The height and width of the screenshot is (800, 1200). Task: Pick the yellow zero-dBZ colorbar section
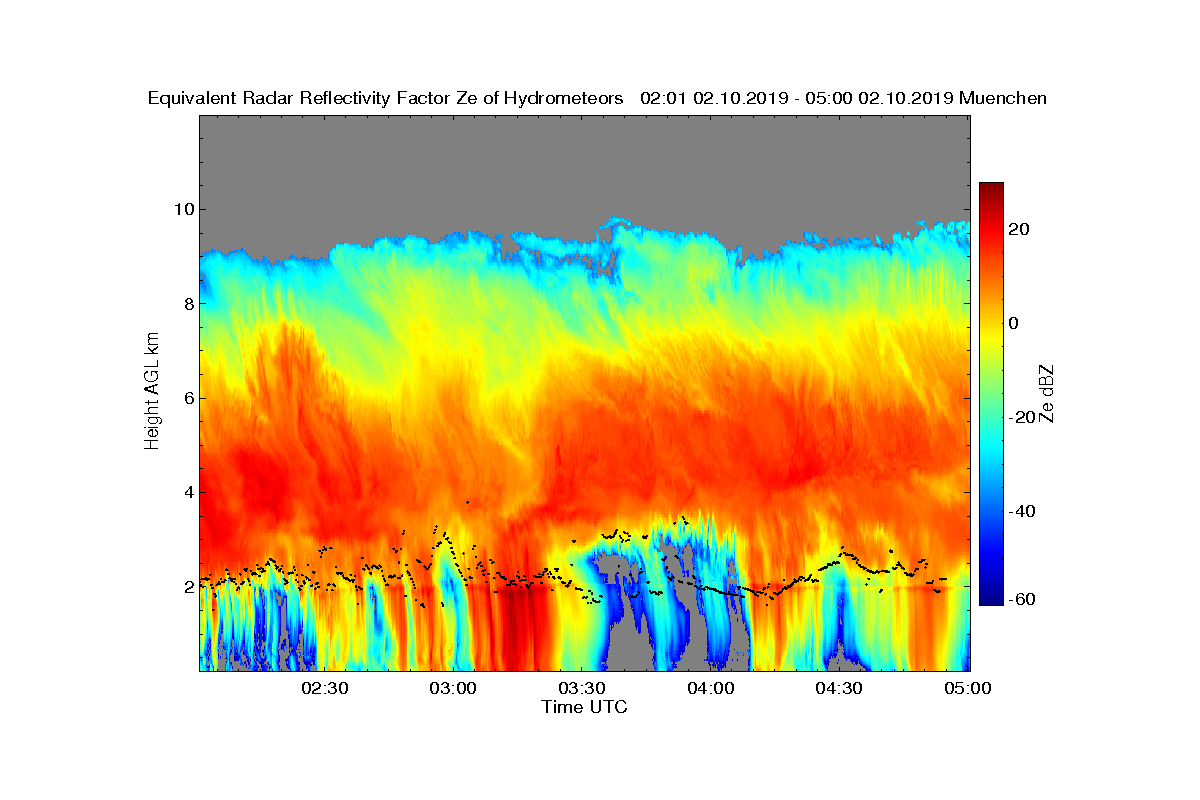(x=991, y=323)
